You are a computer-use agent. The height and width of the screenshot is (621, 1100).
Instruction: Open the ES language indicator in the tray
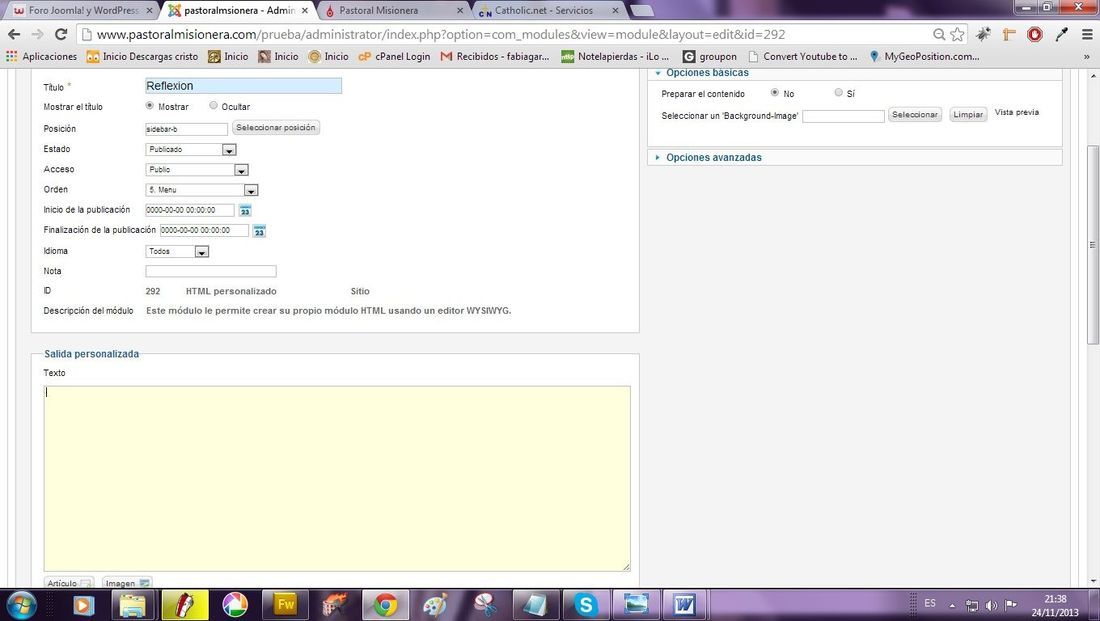(x=930, y=603)
